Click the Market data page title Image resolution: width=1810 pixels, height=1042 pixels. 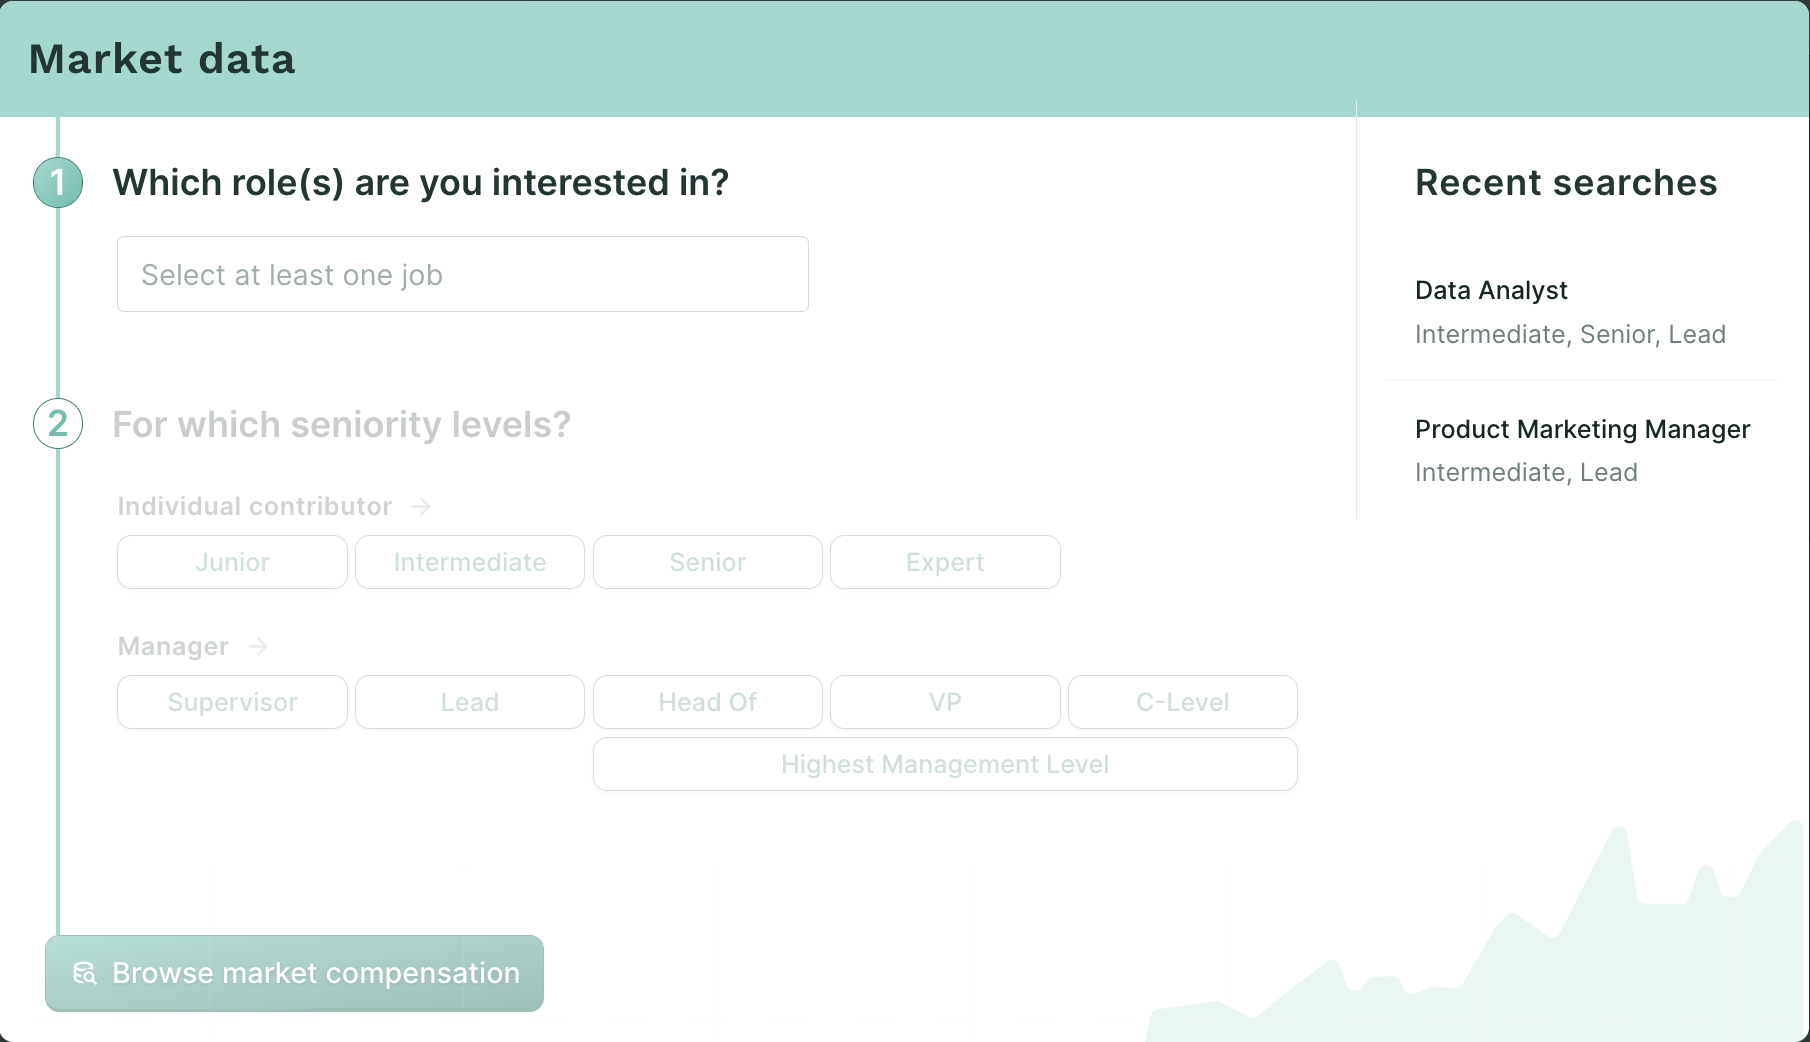pos(161,59)
